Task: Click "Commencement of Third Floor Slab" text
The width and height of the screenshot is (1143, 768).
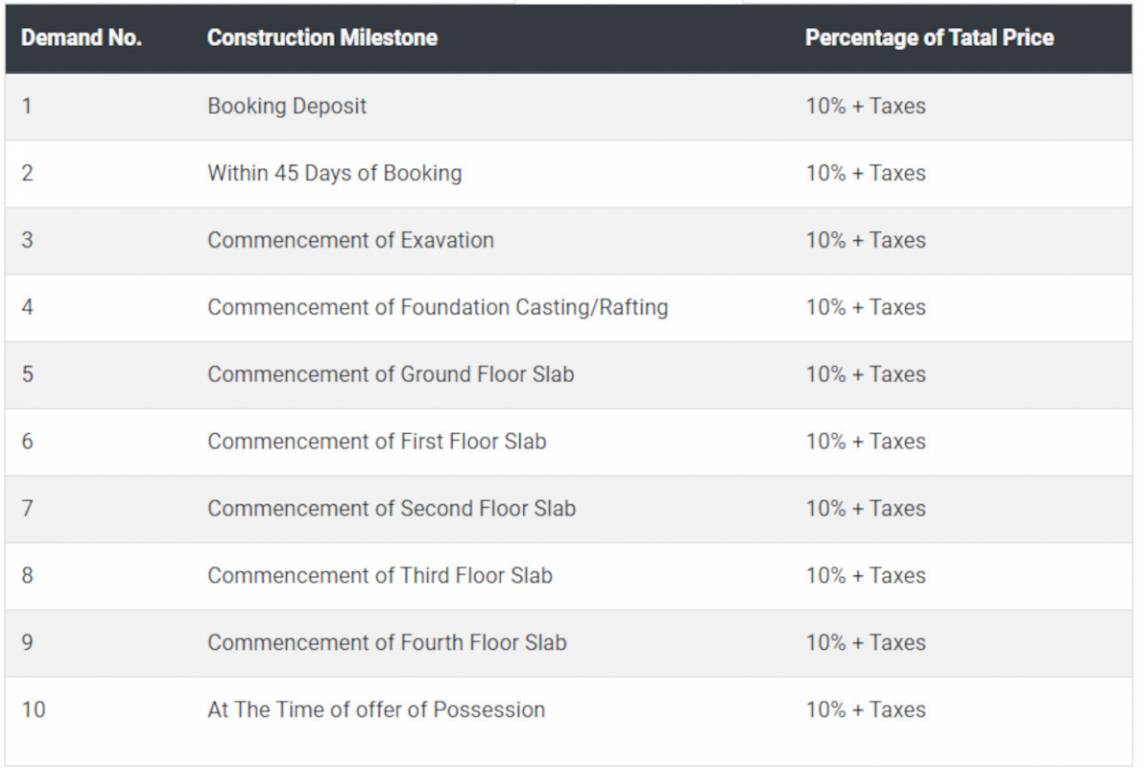Action: pyautogui.click(x=379, y=575)
